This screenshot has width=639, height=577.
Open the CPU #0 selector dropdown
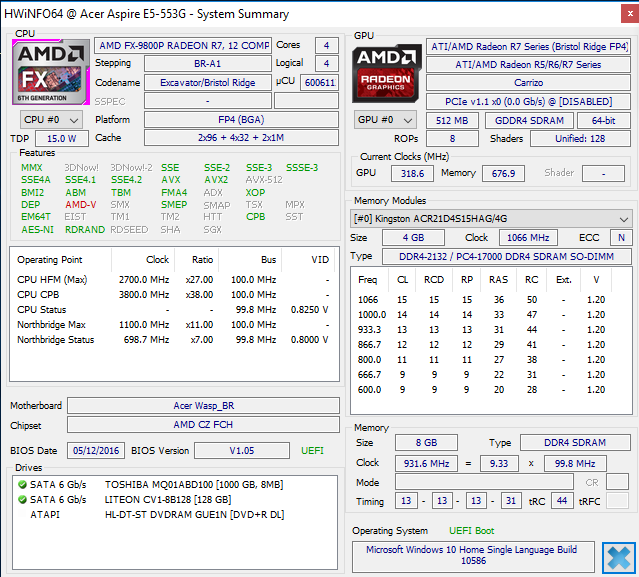tap(51, 119)
